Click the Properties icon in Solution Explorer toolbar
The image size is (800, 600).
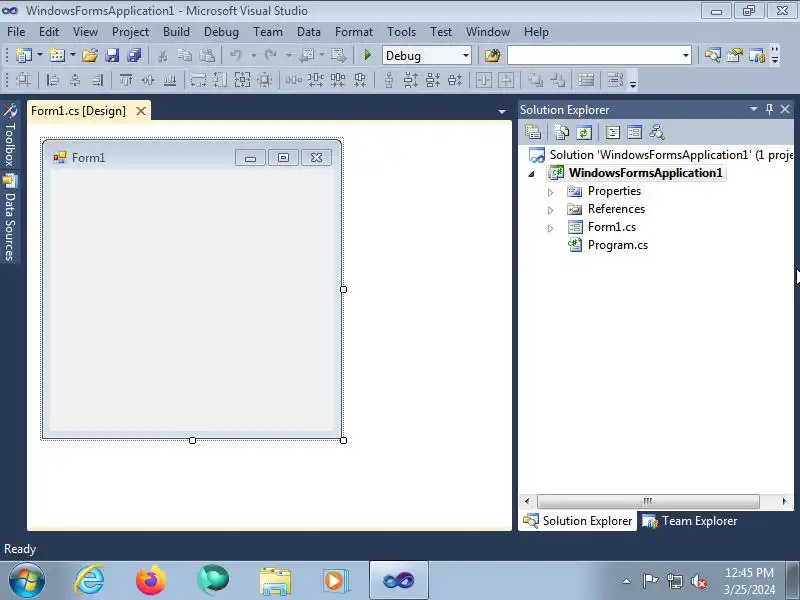[x=533, y=133]
